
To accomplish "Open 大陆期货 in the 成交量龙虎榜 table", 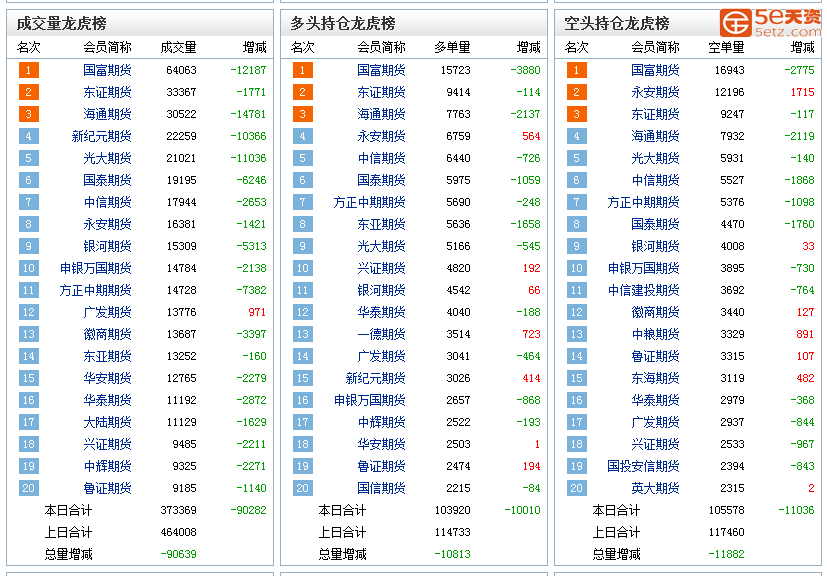I will coord(107,422).
